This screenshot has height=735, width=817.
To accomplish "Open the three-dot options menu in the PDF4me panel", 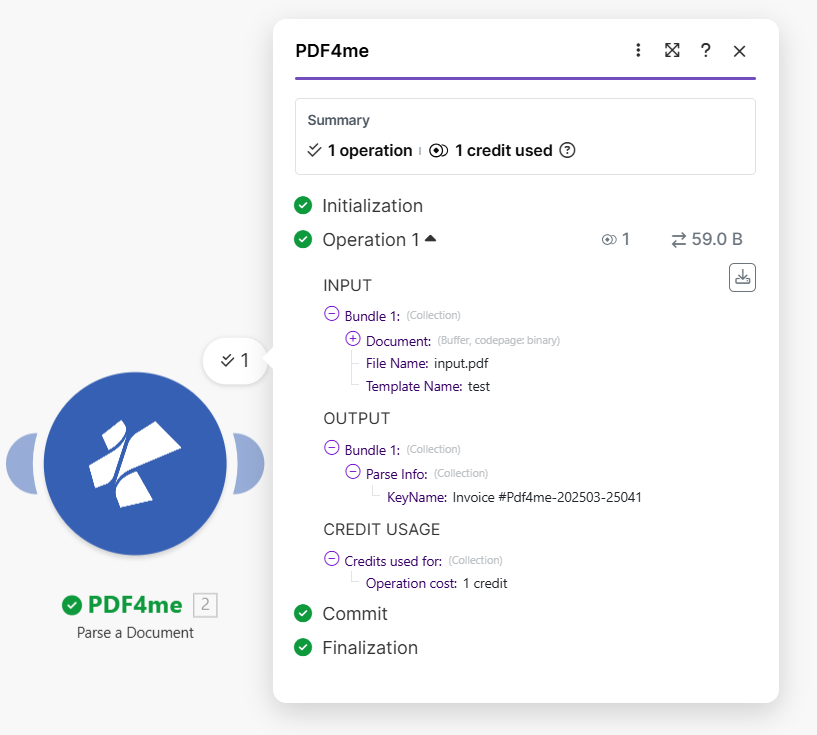I will [638, 51].
